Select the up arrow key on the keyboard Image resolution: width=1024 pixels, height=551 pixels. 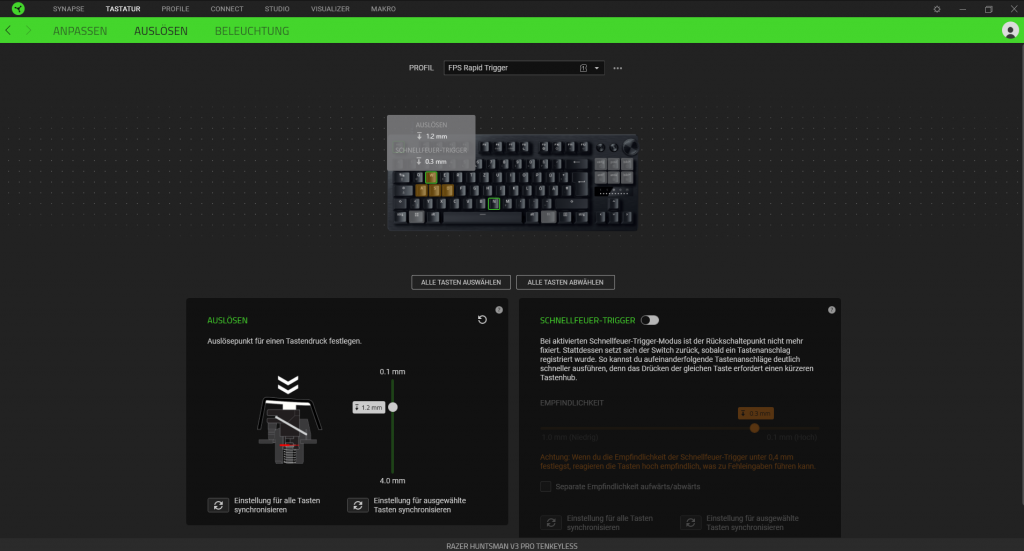(x=614, y=203)
